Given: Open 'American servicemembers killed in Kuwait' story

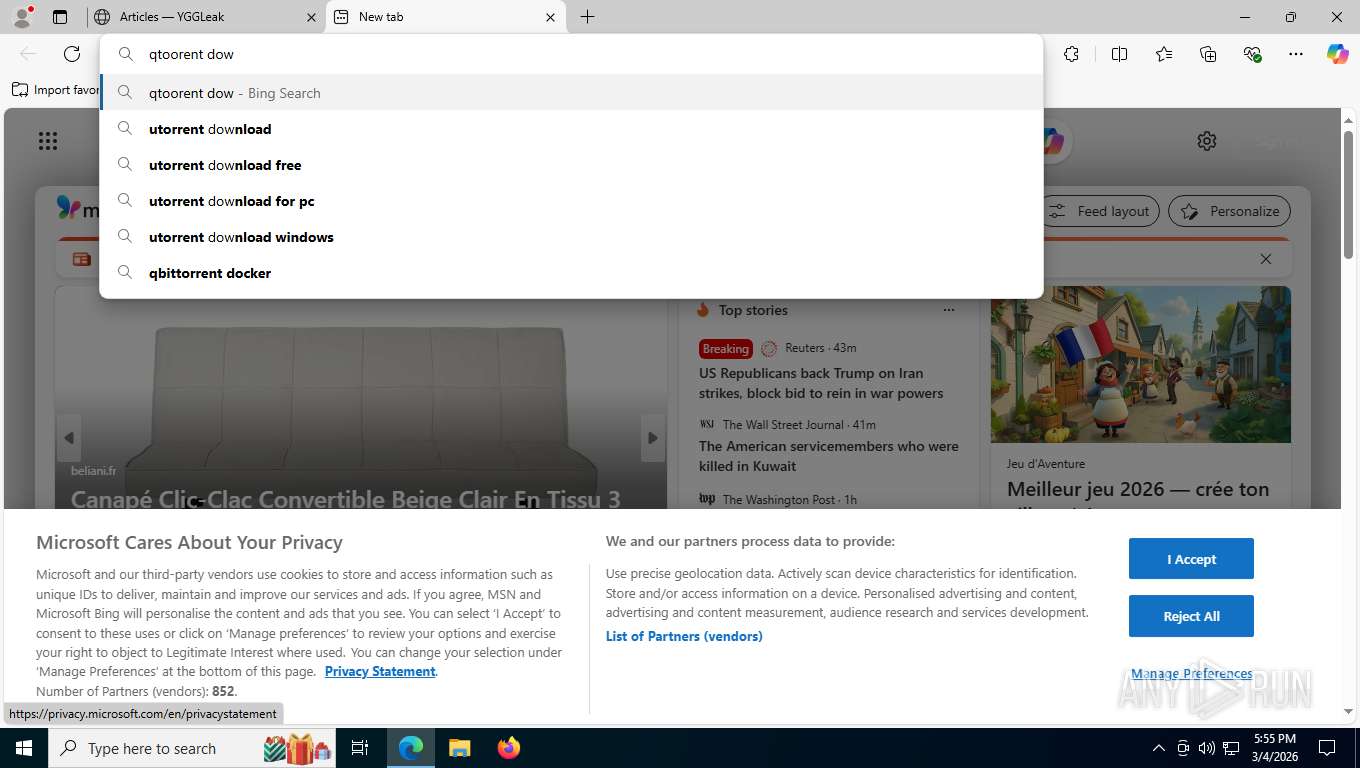Looking at the screenshot, I should 828,456.
